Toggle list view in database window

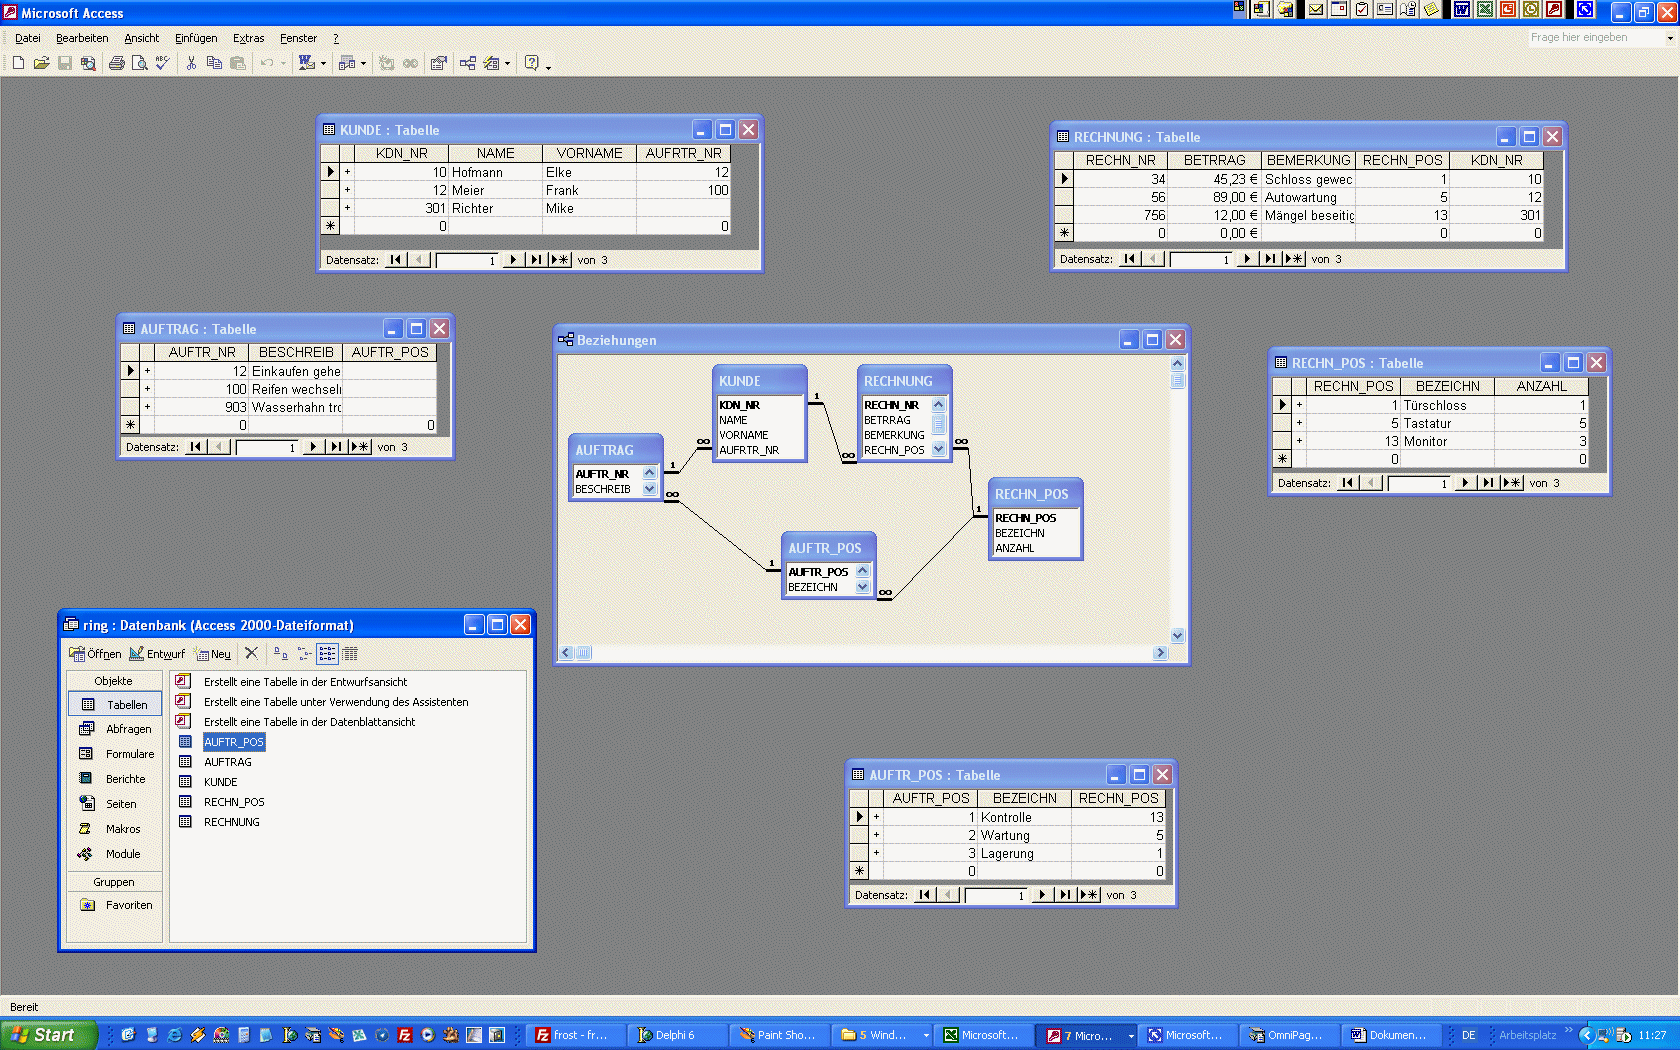click(327, 654)
